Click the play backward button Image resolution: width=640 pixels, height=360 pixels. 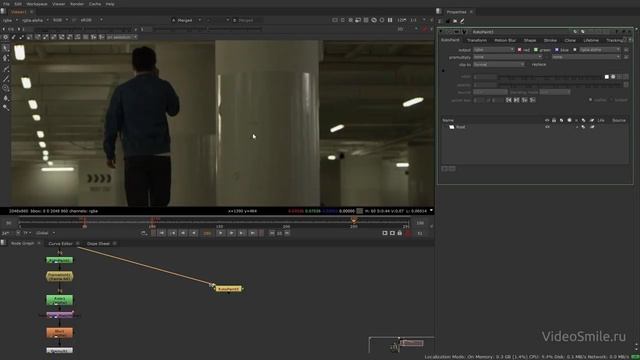point(194,233)
